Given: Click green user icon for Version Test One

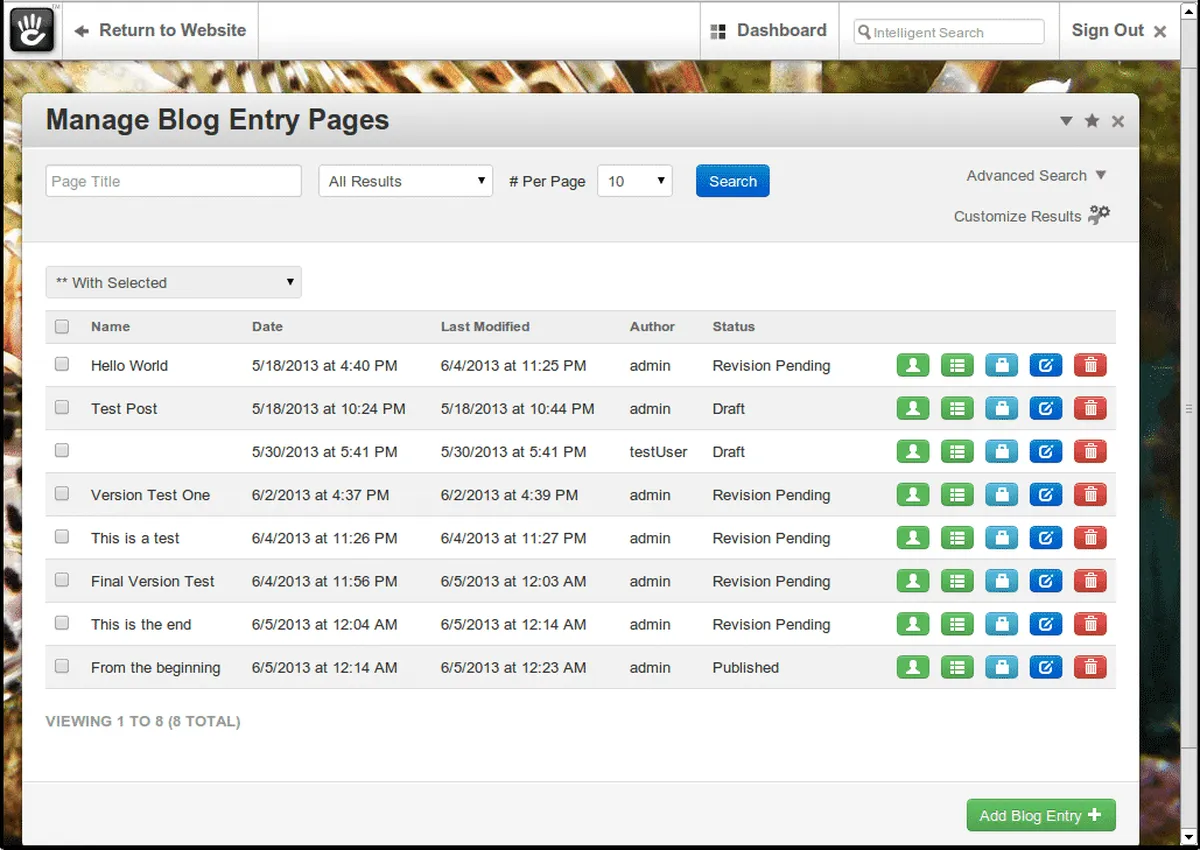Looking at the screenshot, I should tap(912, 495).
